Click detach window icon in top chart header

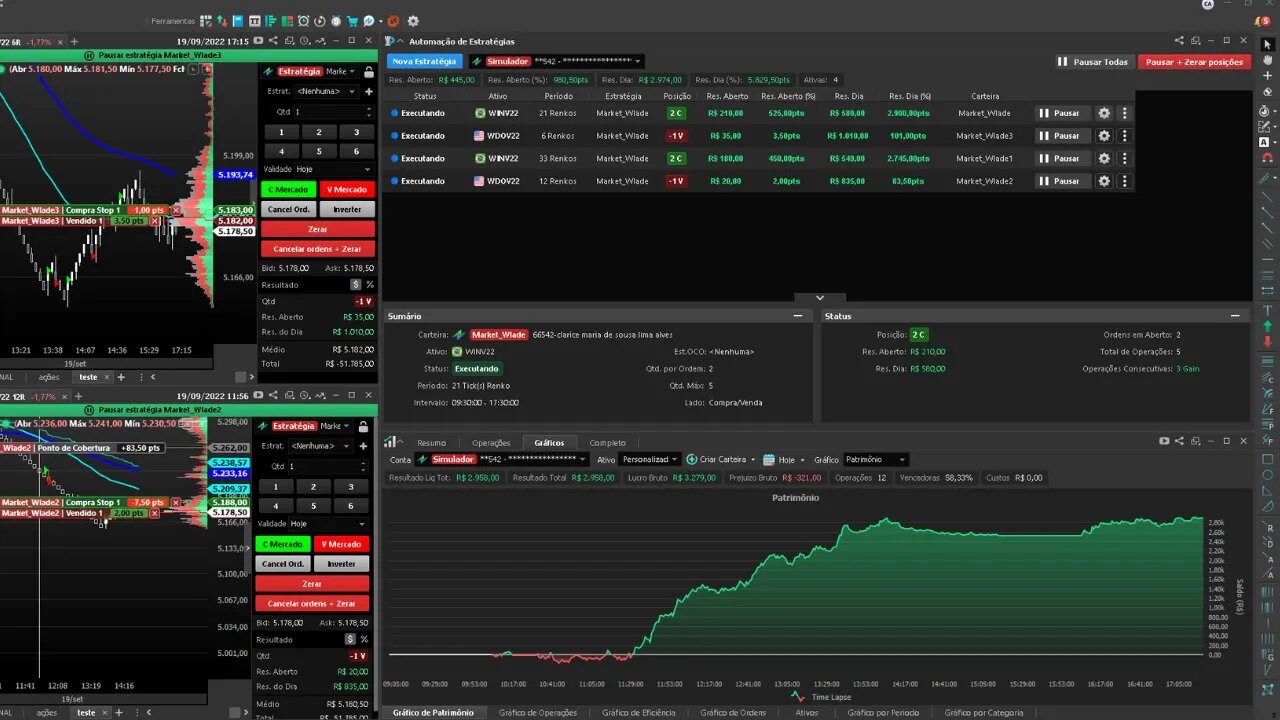289,41
